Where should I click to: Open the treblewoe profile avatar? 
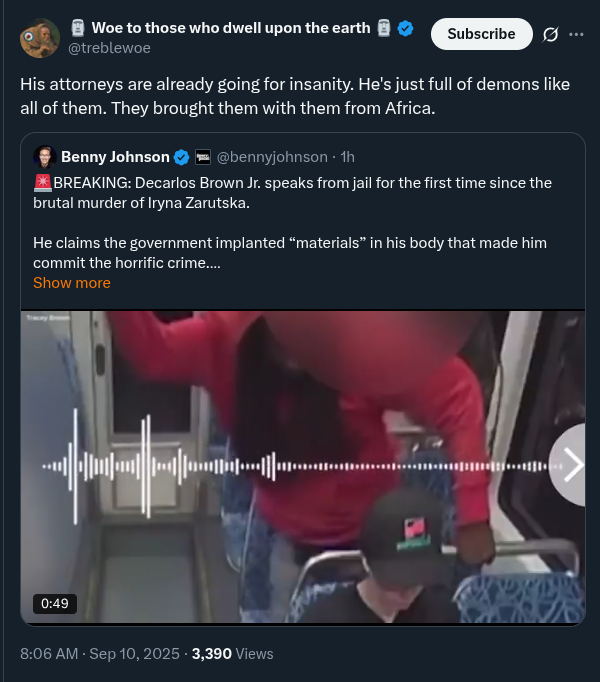[x=40, y=38]
